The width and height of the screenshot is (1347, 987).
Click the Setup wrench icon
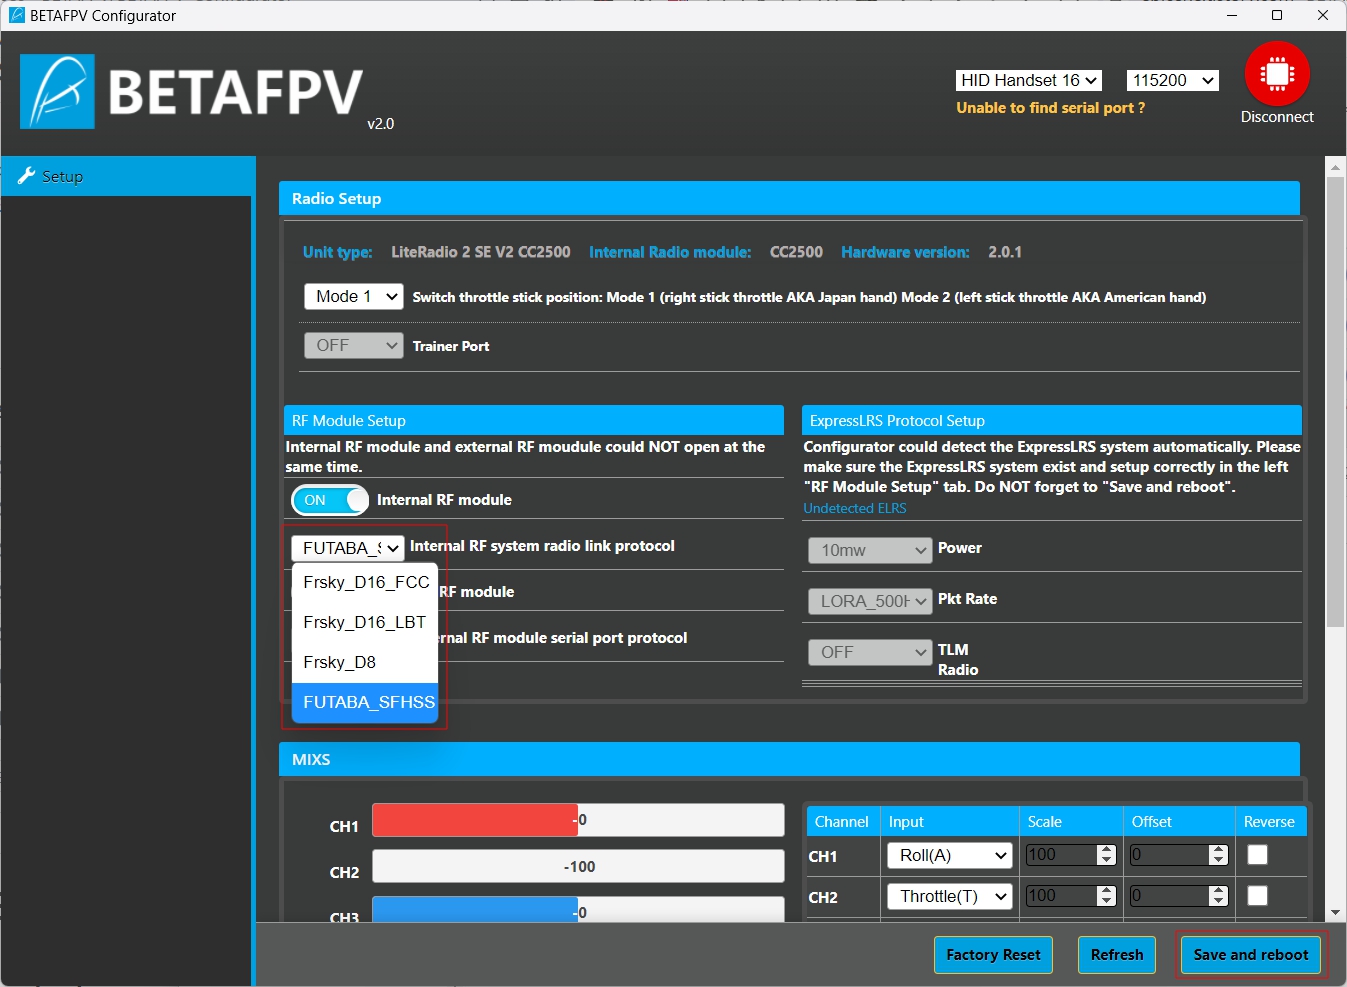point(26,176)
